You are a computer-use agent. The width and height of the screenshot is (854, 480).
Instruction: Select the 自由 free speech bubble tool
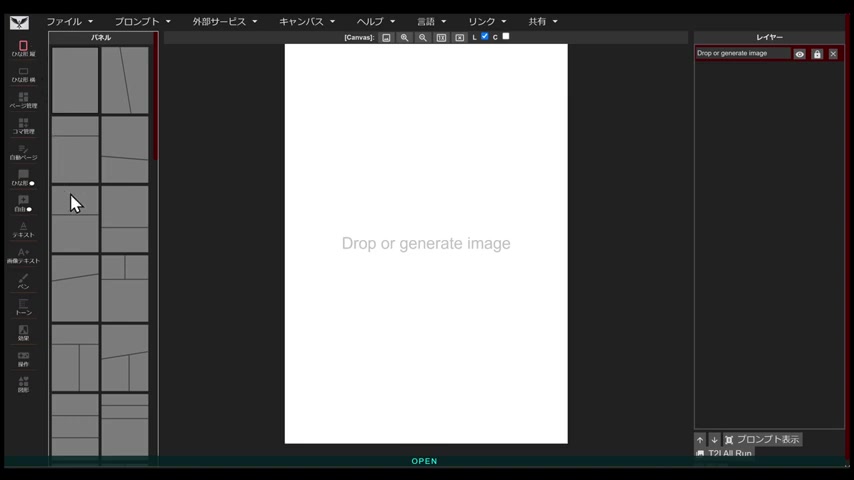(x=23, y=204)
